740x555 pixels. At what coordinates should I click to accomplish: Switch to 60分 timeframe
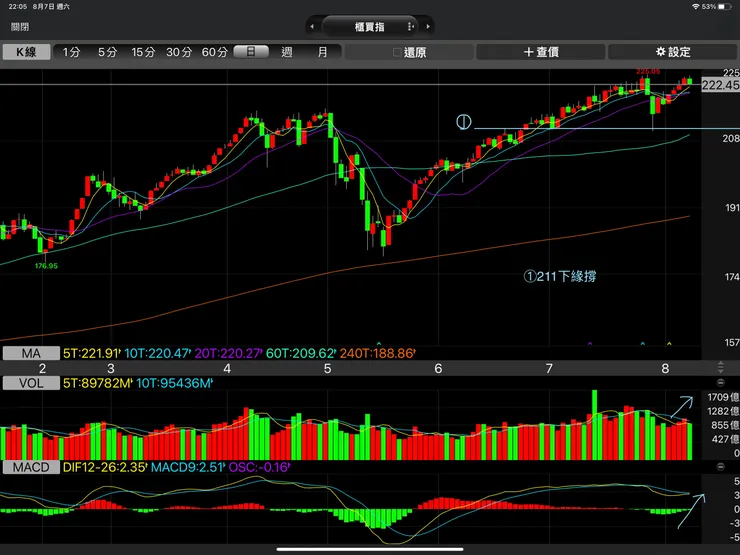click(x=215, y=52)
